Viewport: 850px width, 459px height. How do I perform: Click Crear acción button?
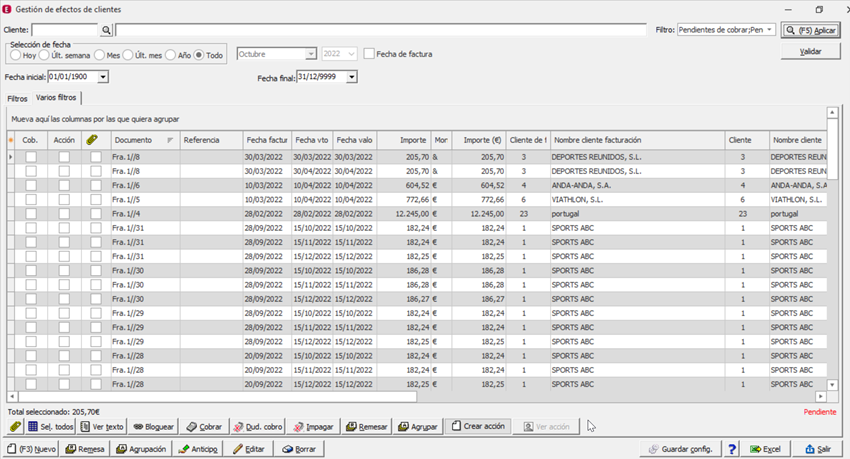479,426
